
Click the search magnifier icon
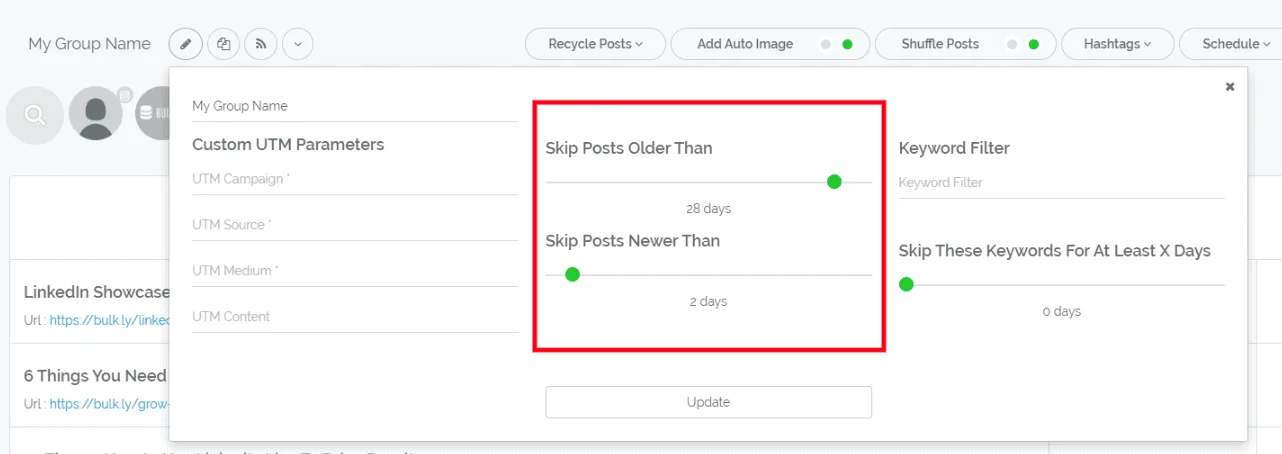point(35,115)
